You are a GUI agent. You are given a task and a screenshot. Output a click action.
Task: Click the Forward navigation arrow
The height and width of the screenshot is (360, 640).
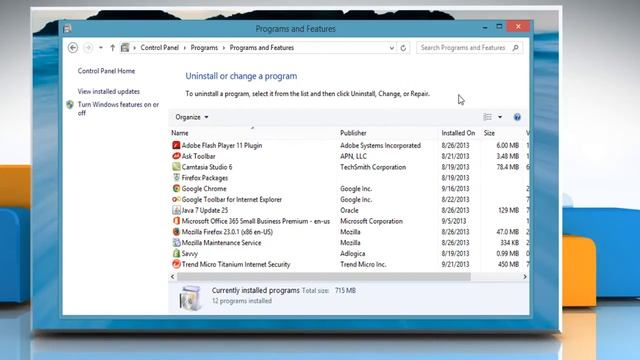point(88,48)
